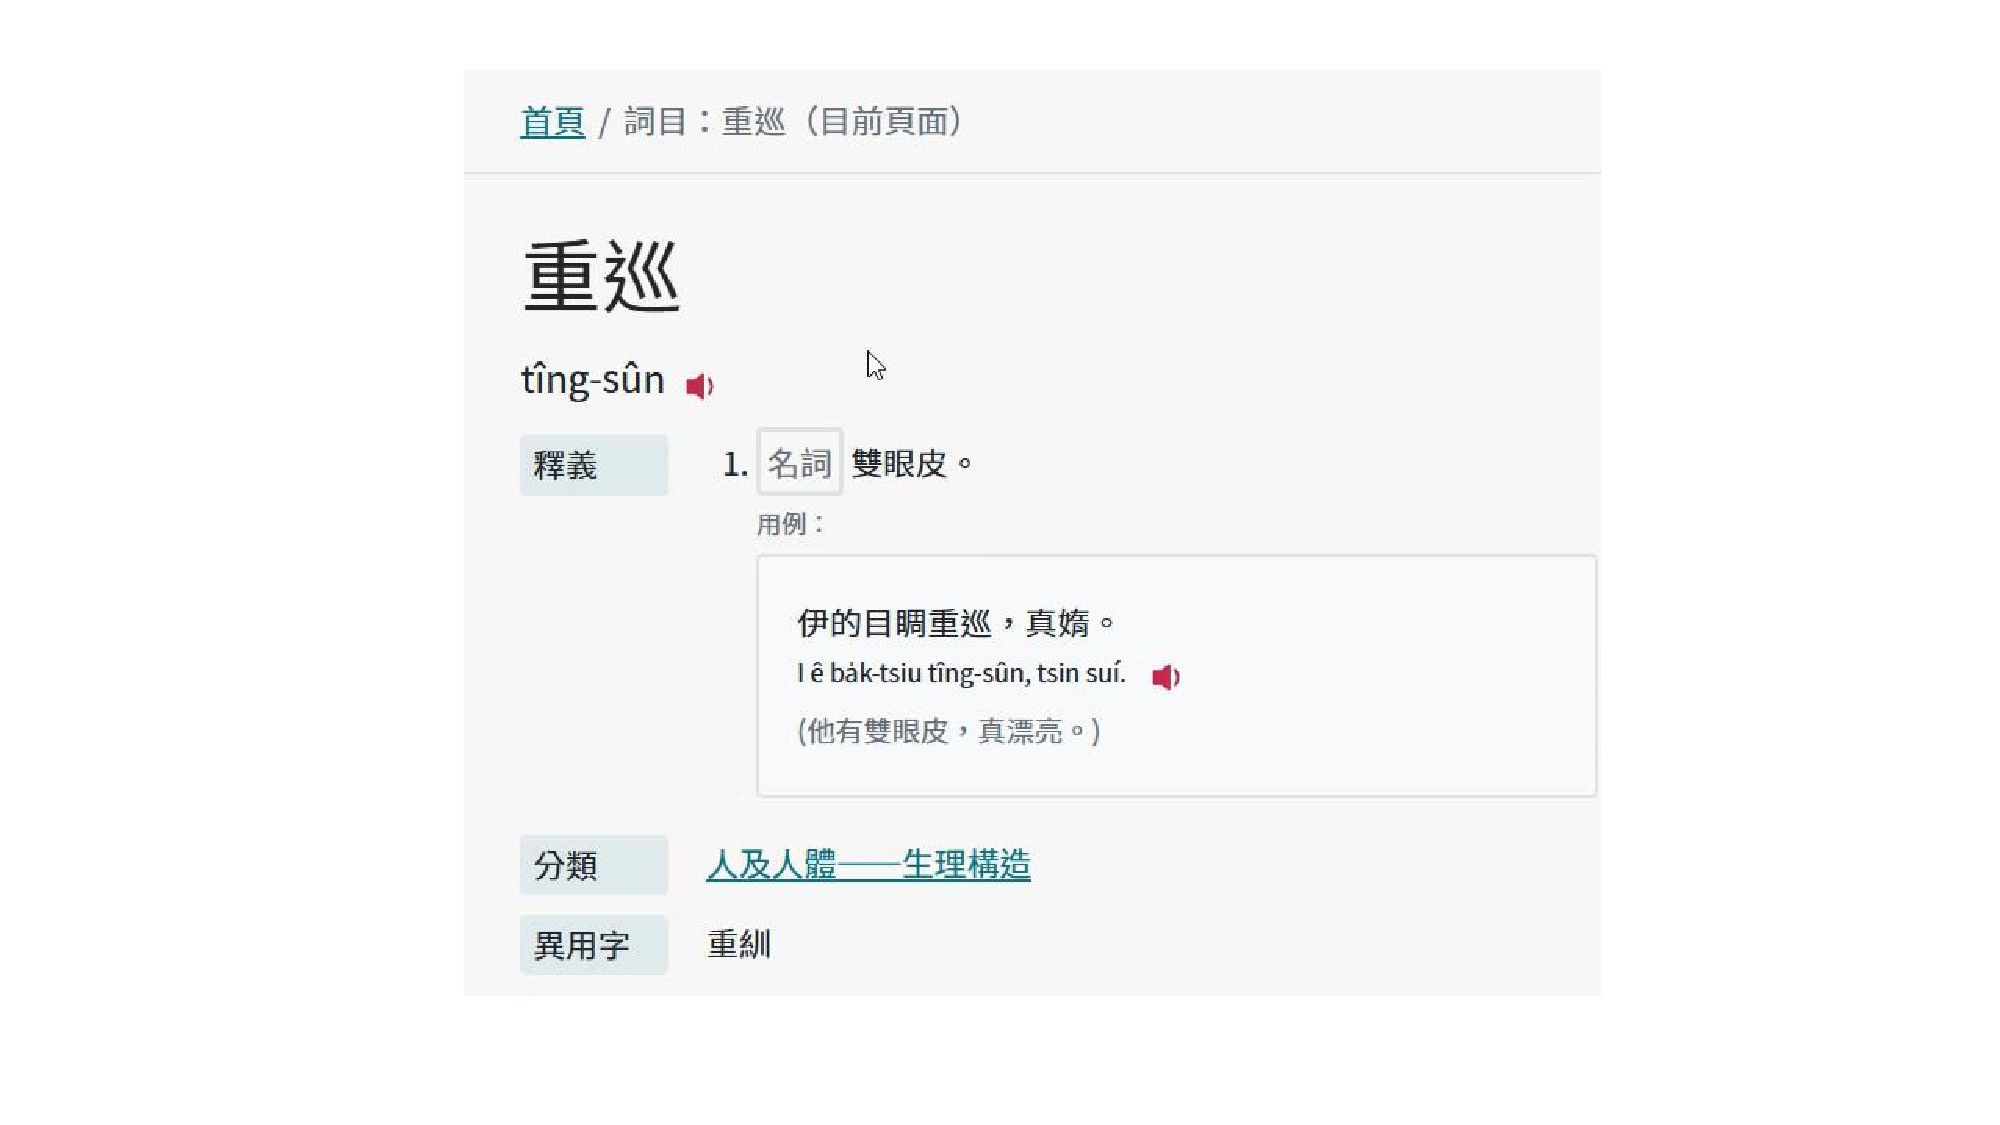This screenshot has width=2000, height=1125.
Task: Click the 詞目：重巡 breadcrumb text
Action: [704, 122]
